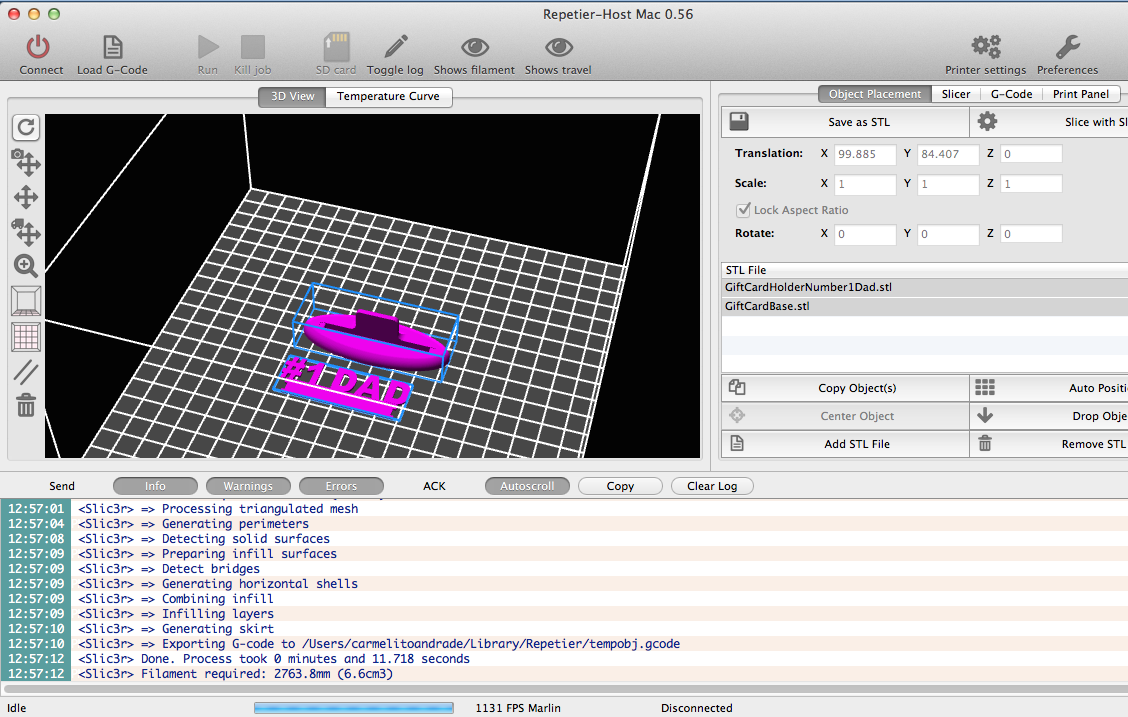Screen dimensions: 1128x717
Task: Click the STL File column header
Action: (x=924, y=270)
